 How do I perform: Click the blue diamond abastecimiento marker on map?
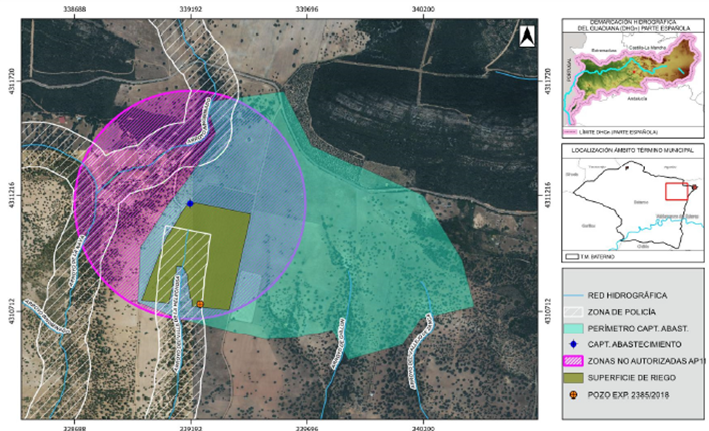[x=190, y=203]
